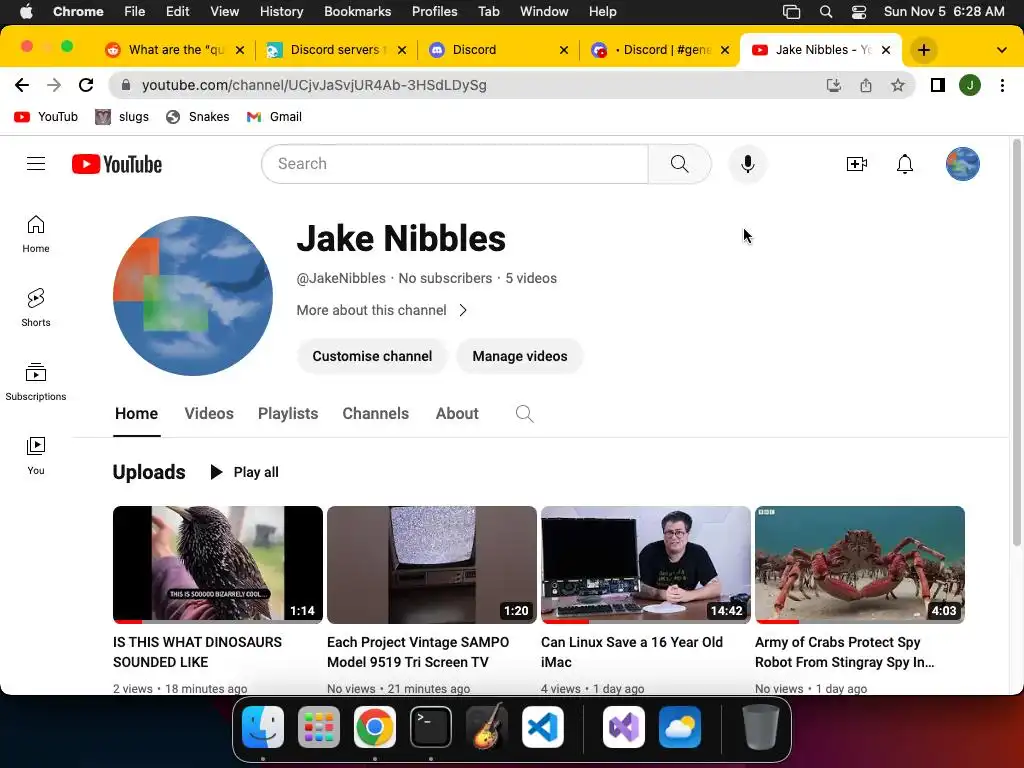Click the channel profile picture
Image resolution: width=1024 pixels, height=768 pixels.
(x=193, y=296)
